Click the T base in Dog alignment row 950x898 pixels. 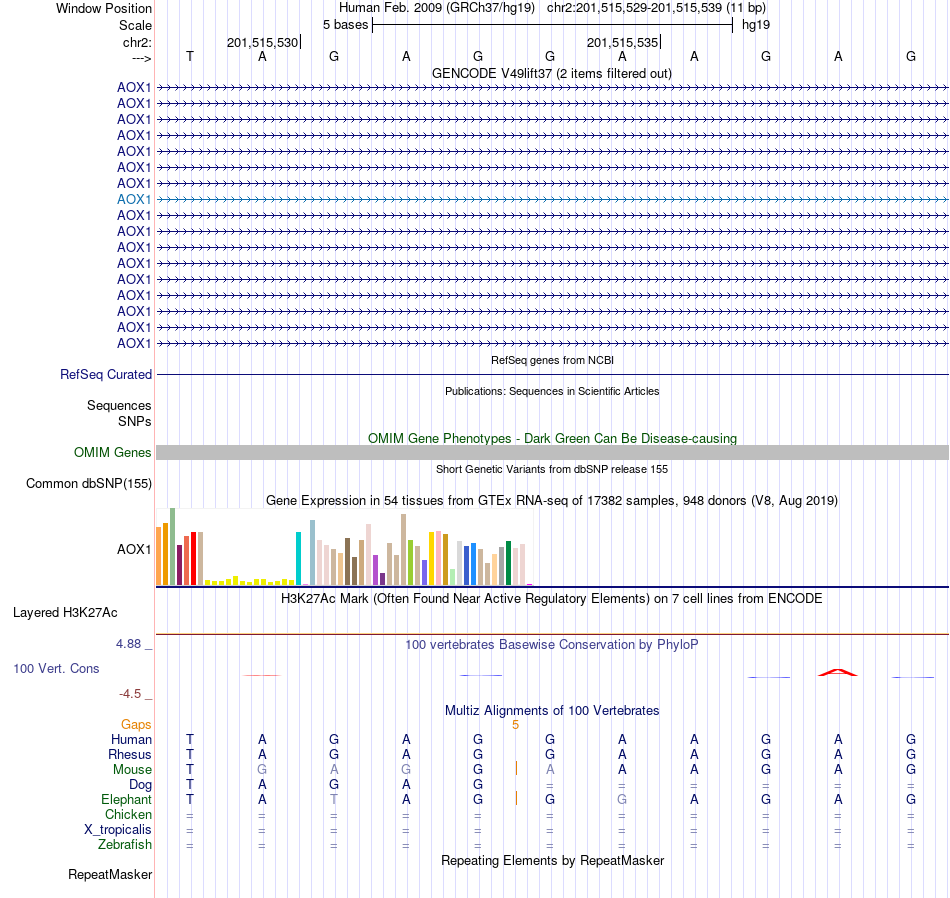[190, 785]
